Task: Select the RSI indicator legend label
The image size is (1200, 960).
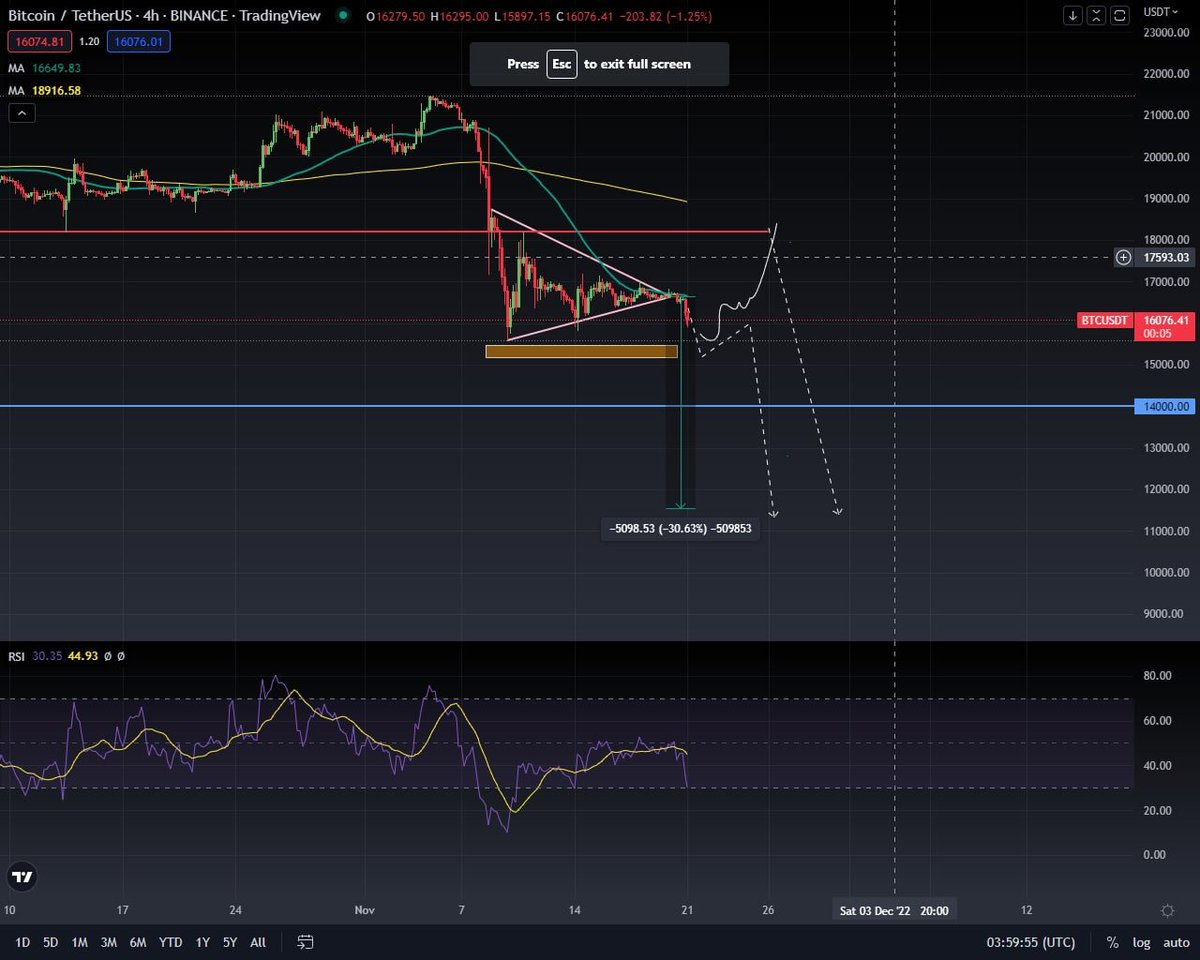Action: [x=16, y=656]
